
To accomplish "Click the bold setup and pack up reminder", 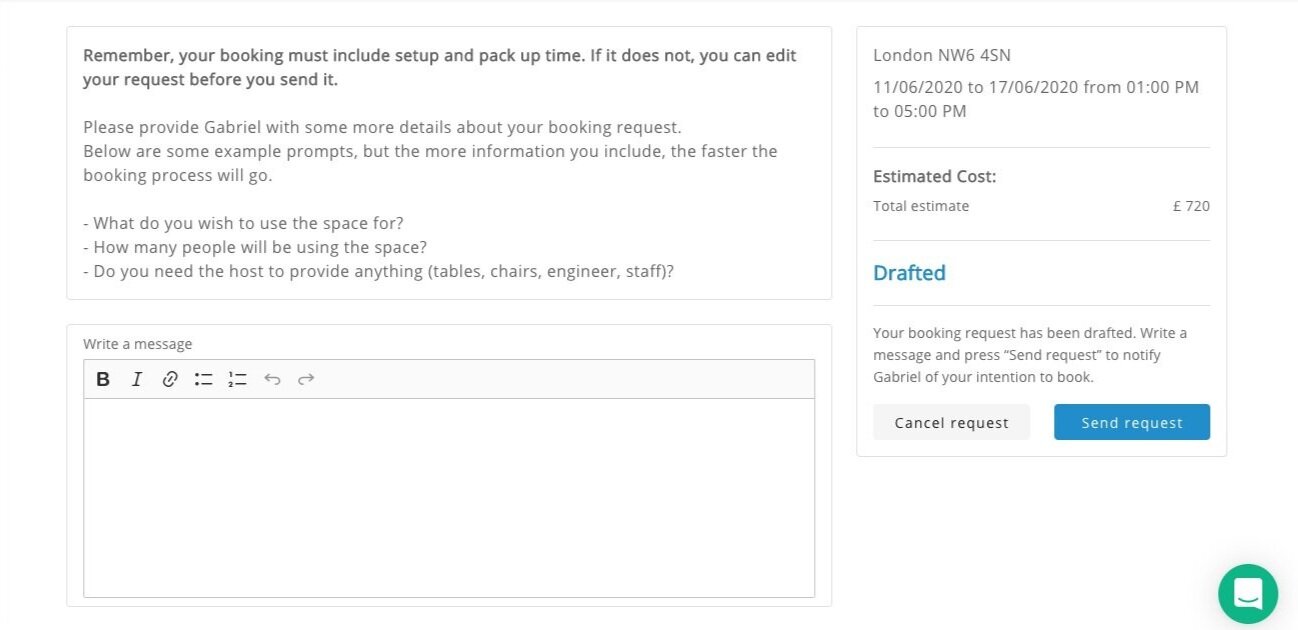I will (x=440, y=67).
